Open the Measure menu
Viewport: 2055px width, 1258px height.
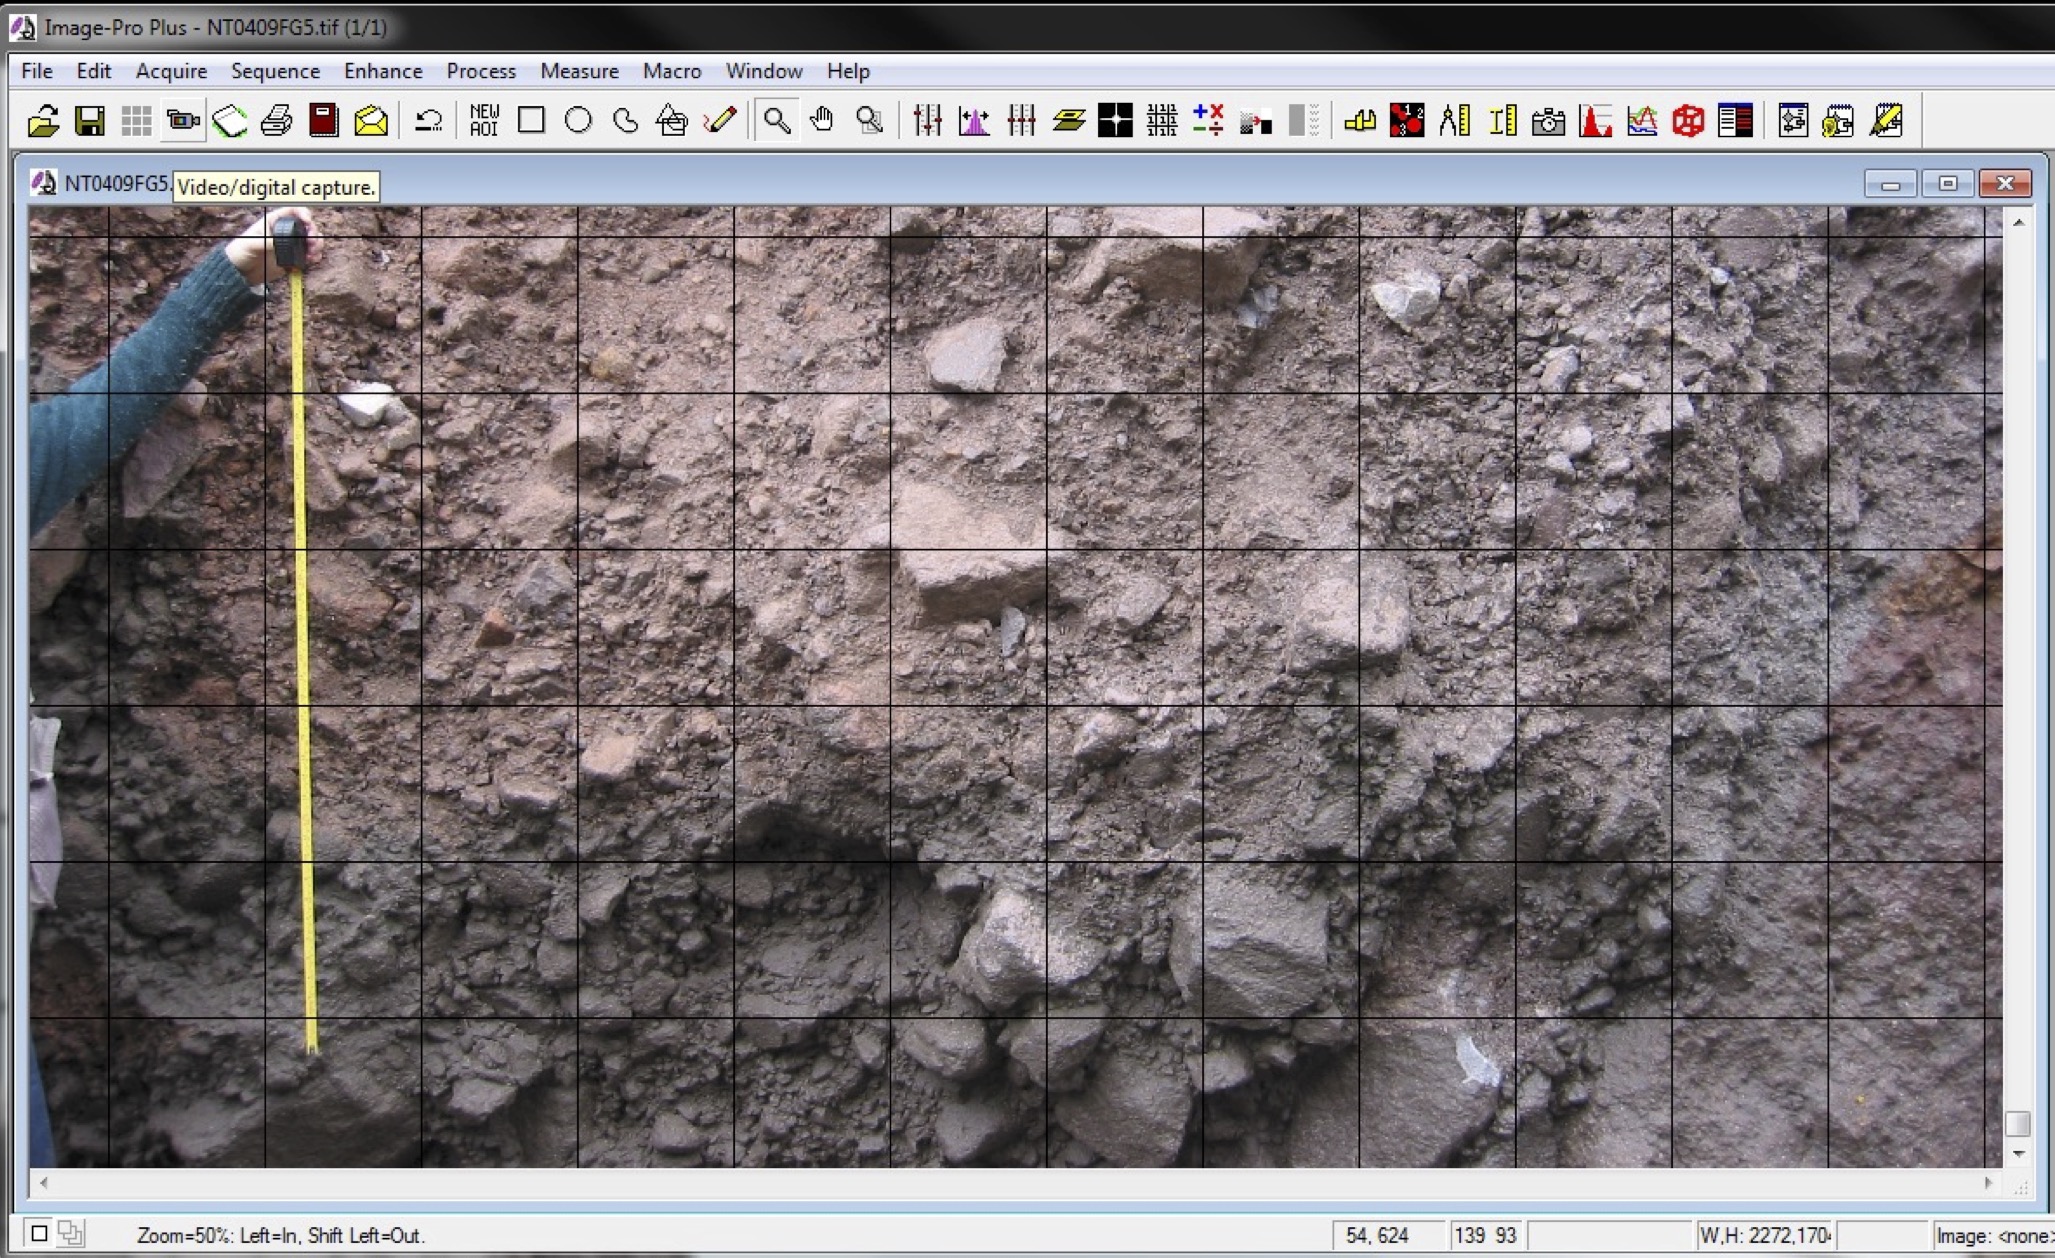(579, 70)
